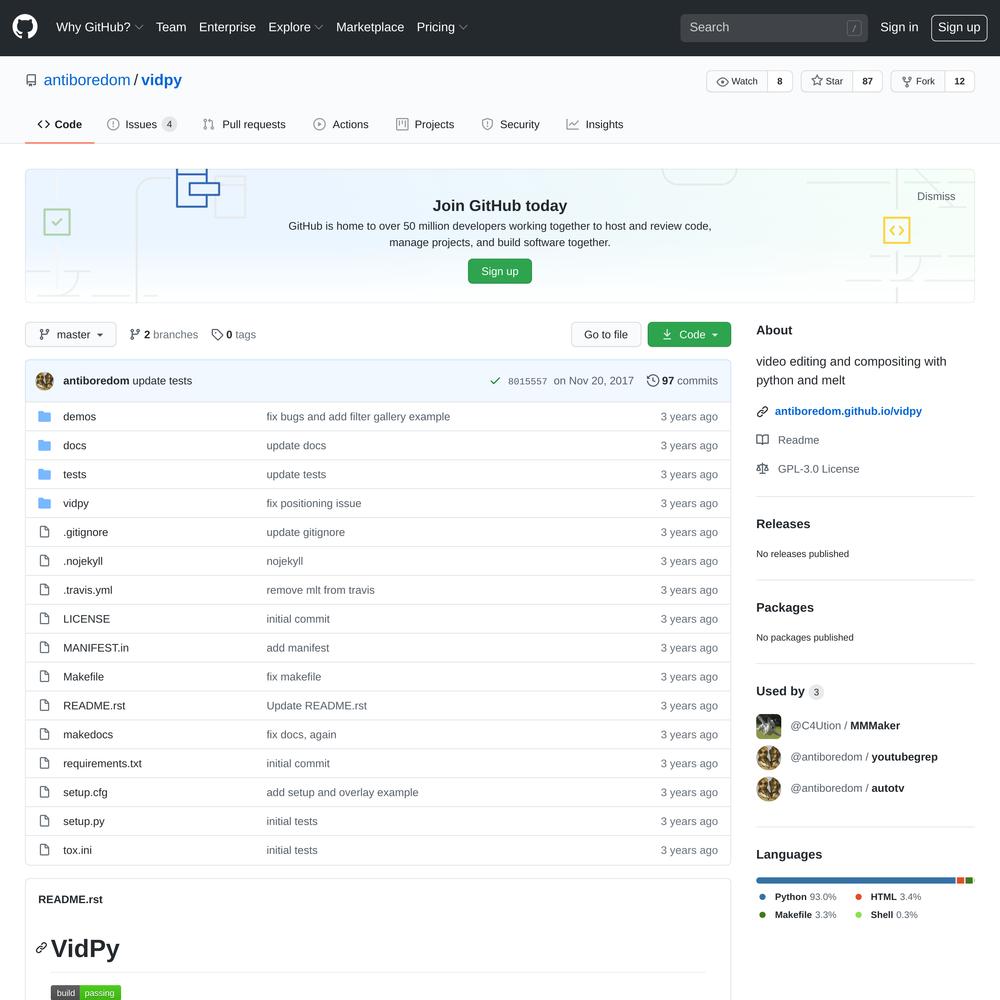This screenshot has width=1000, height=1000.
Task: Open the green Code download dropdown
Action: click(689, 335)
